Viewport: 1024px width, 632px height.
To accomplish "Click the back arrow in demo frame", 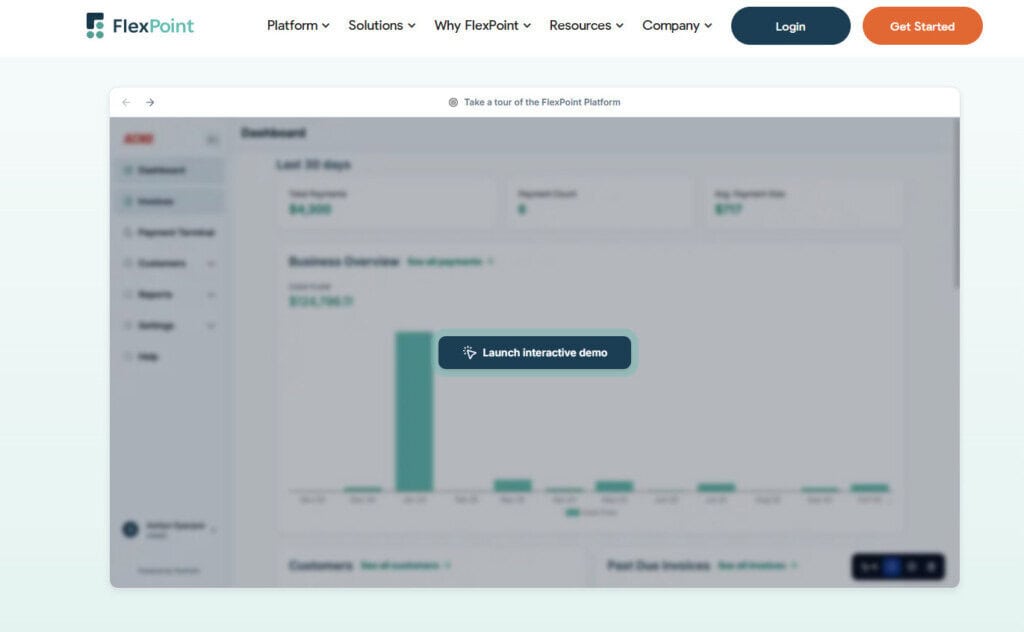I will coord(126,102).
